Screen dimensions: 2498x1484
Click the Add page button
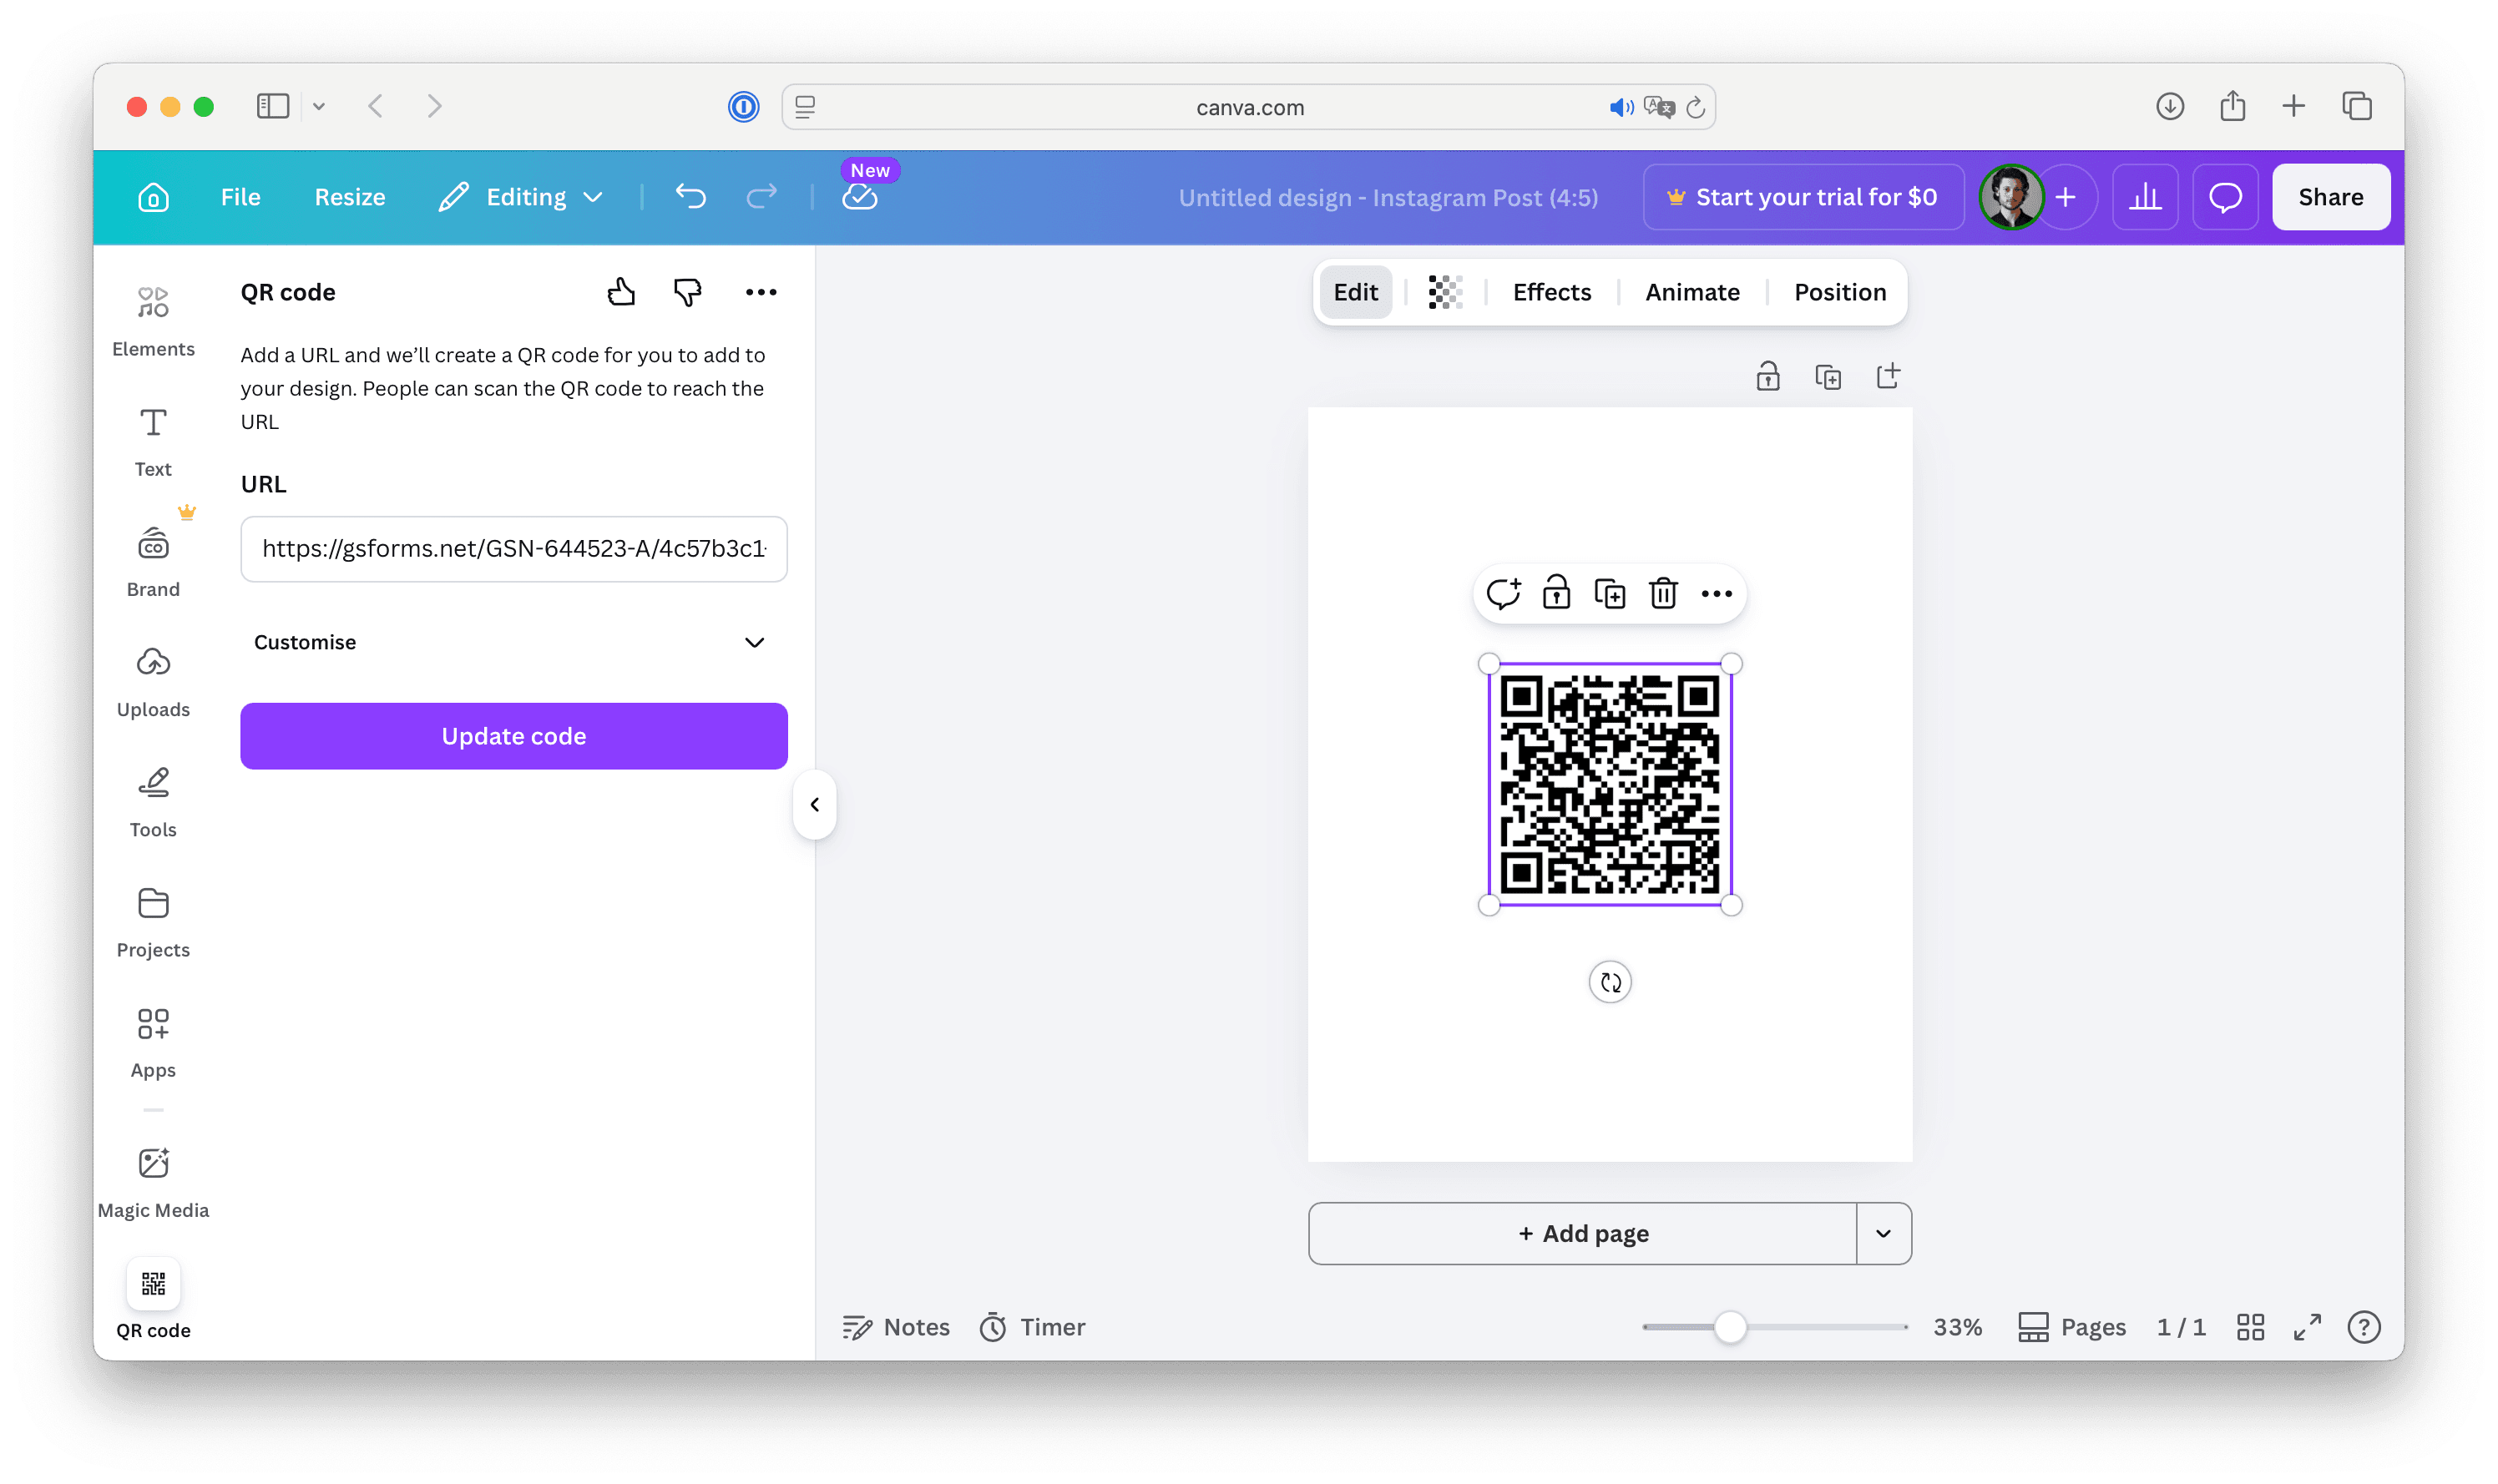1582,1233
